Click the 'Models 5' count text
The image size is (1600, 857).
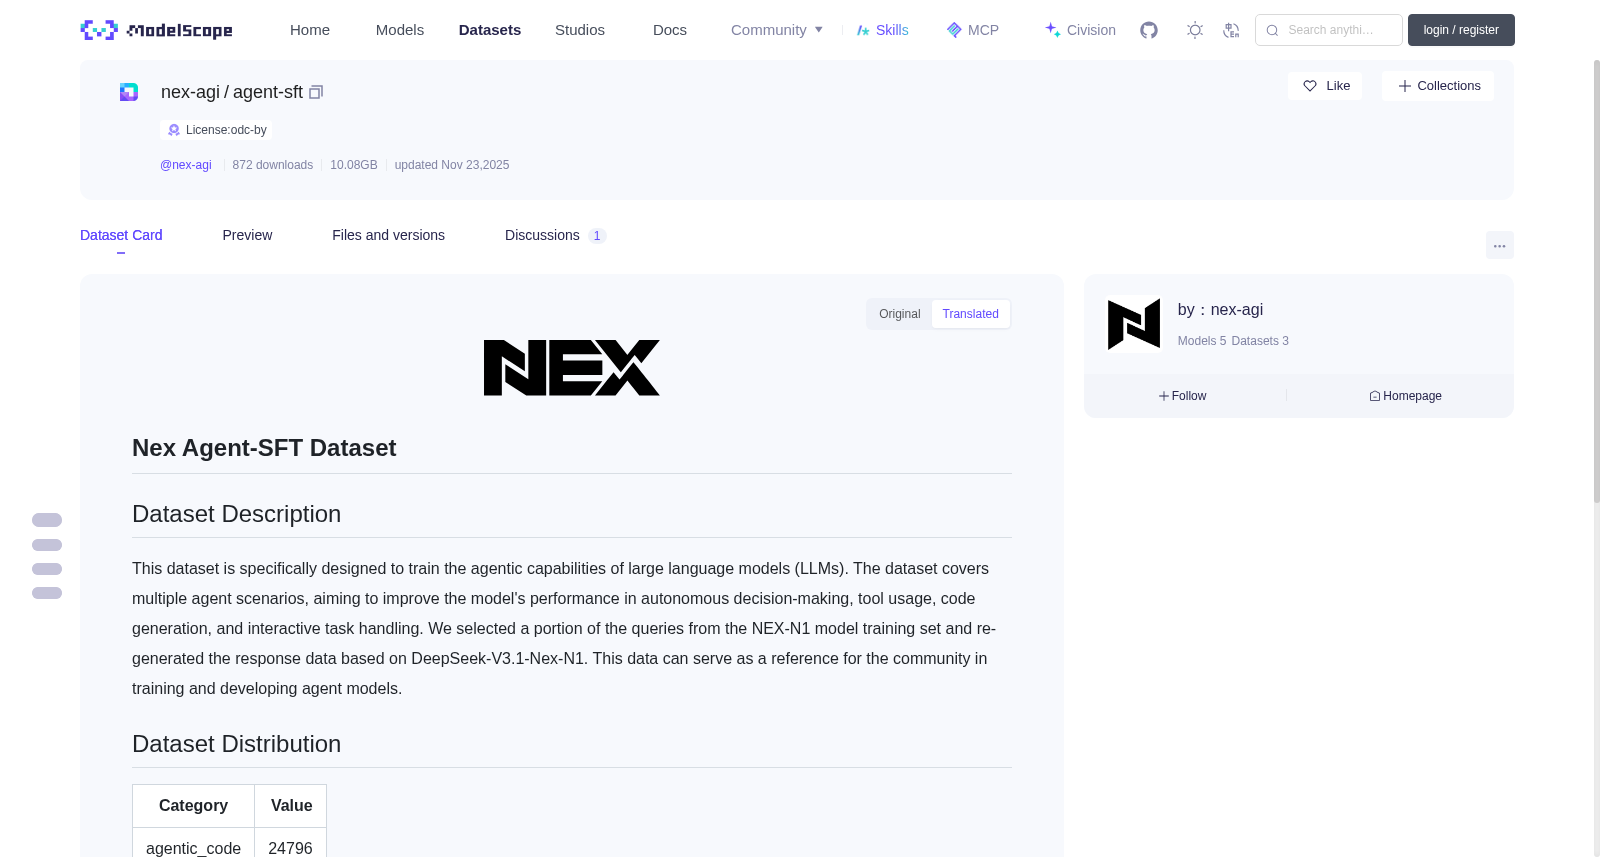(1202, 341)
